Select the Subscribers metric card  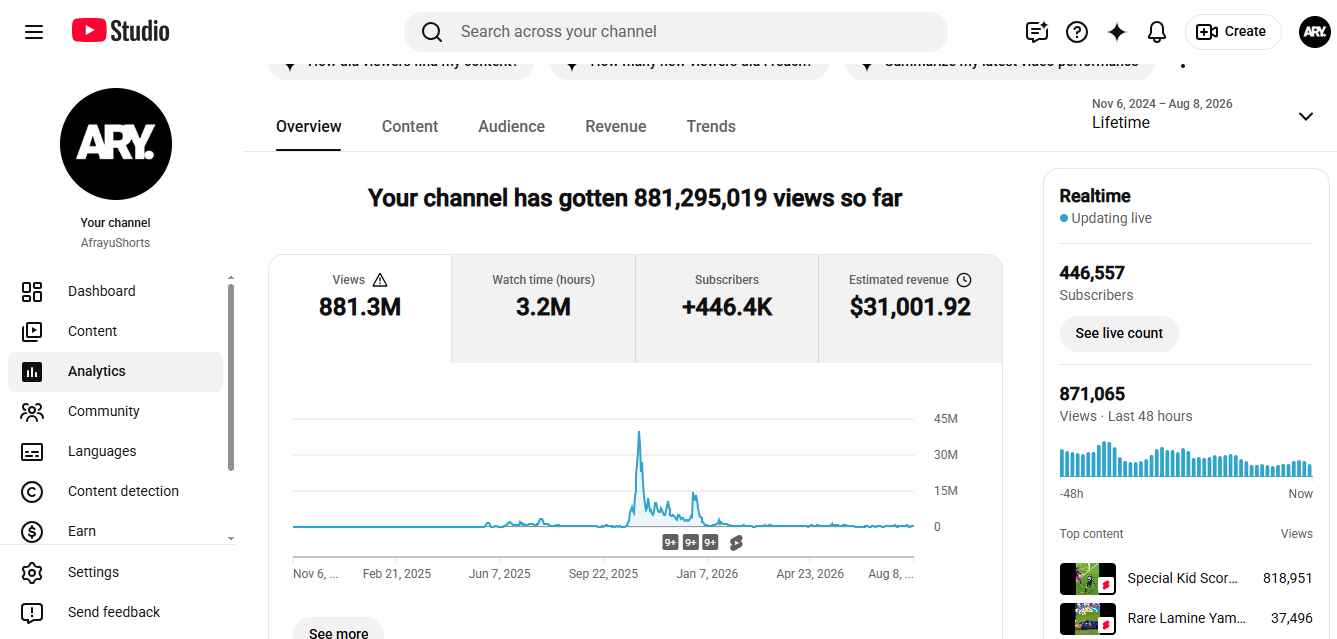click(x=727, y=308)
